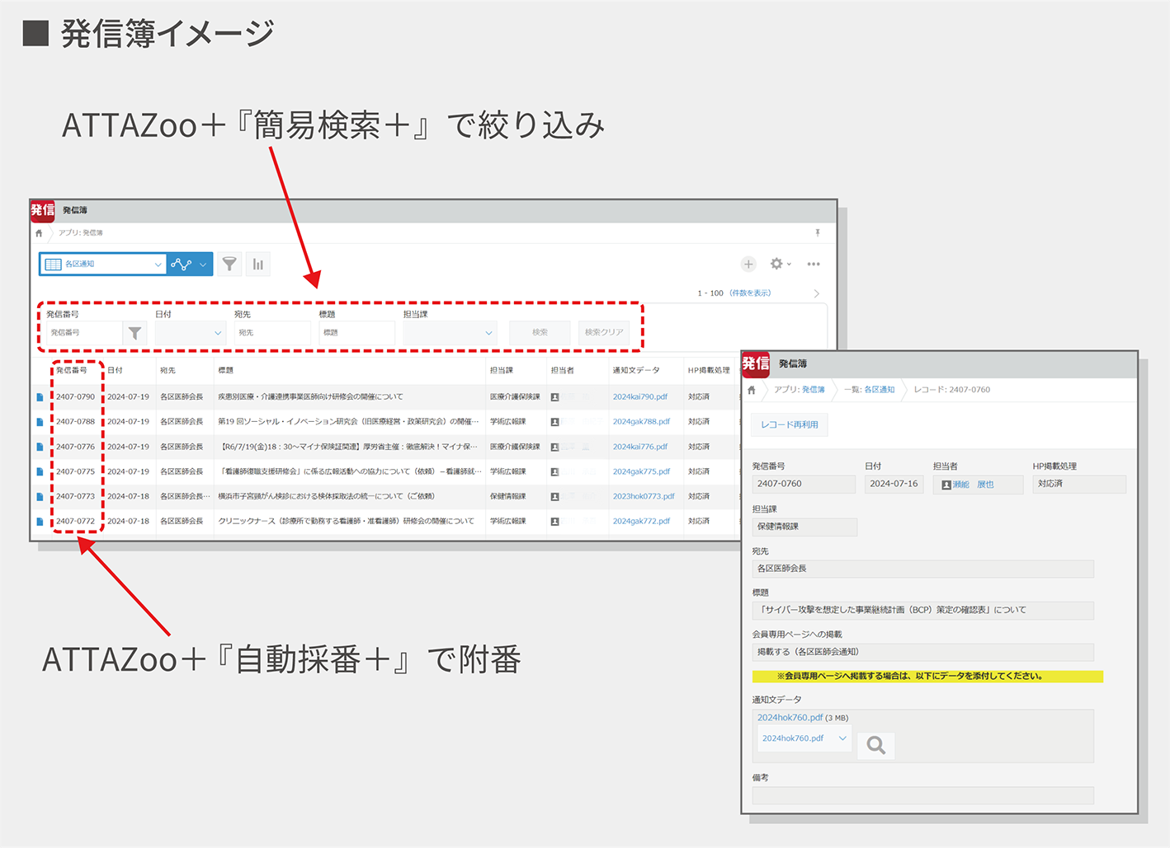Screen dimensions: 1170x848
Task: Click the 標題 search input field
Action: coord(357,333)
